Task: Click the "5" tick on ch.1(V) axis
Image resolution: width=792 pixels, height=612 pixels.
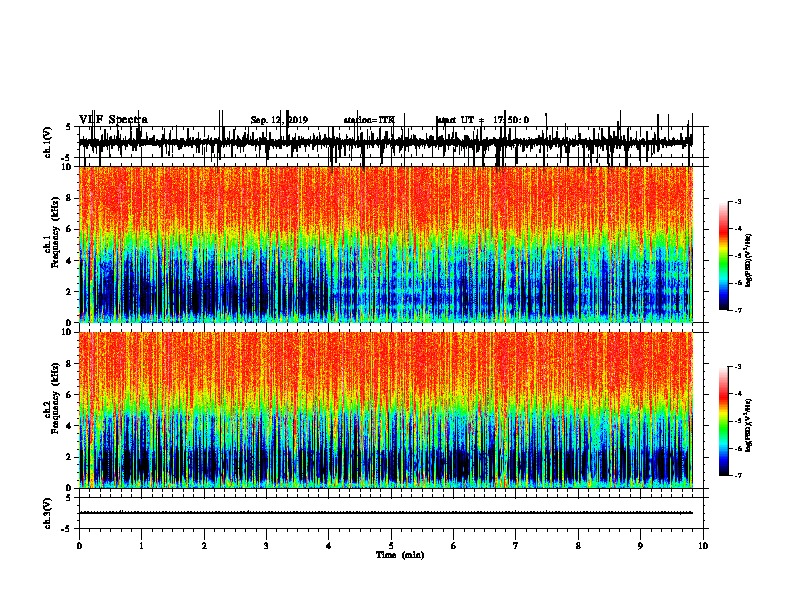Action: (x=68, y=127)
